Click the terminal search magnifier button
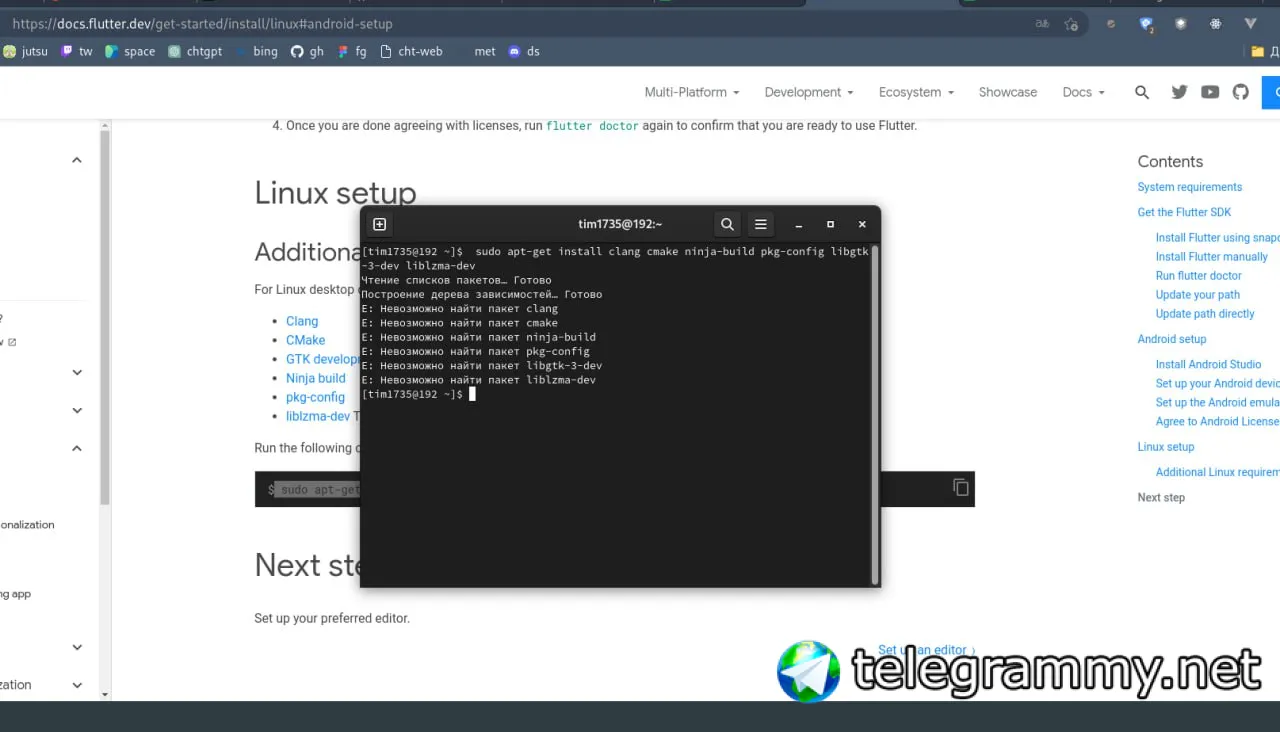Screen dimensions: 1280x732 pos(728,224)
